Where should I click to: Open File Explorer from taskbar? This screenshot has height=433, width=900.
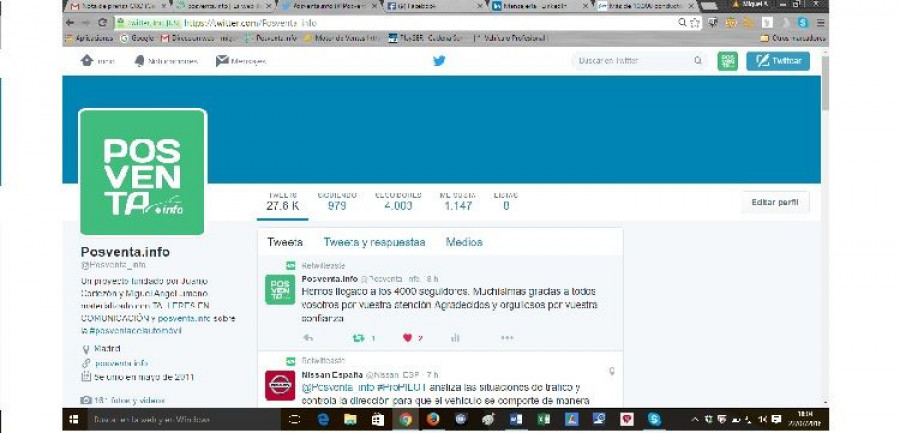click(350, 419)
